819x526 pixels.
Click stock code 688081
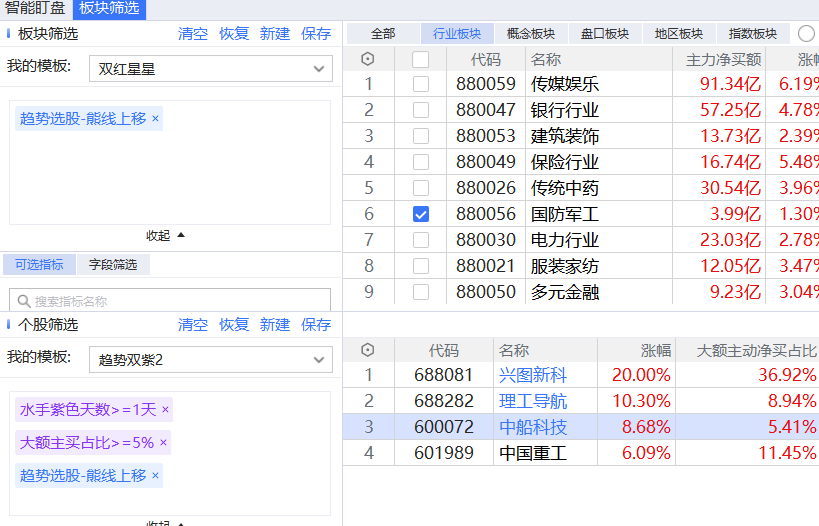(x=443, y=375)
